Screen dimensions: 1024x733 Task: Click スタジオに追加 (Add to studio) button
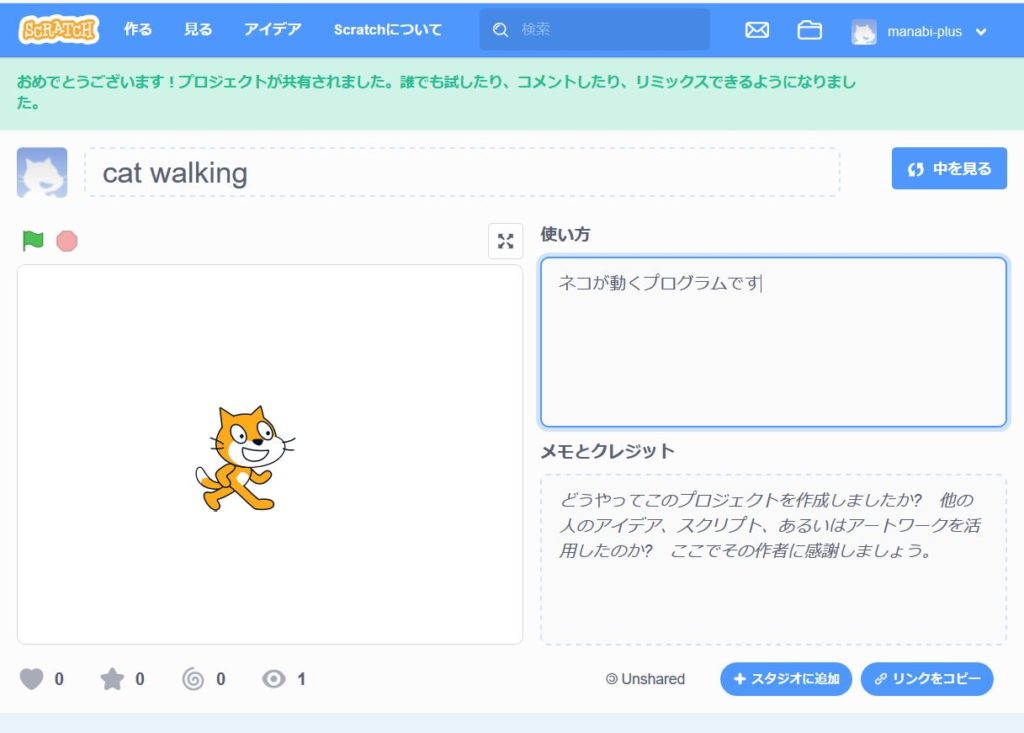(786, 679)
